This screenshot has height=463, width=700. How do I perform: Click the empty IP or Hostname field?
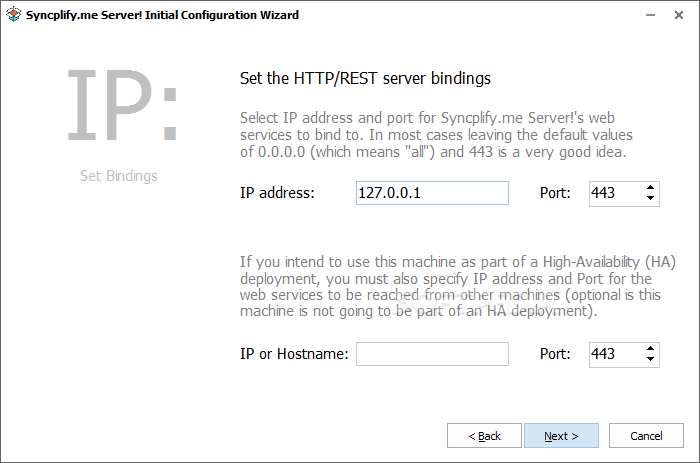432,354
